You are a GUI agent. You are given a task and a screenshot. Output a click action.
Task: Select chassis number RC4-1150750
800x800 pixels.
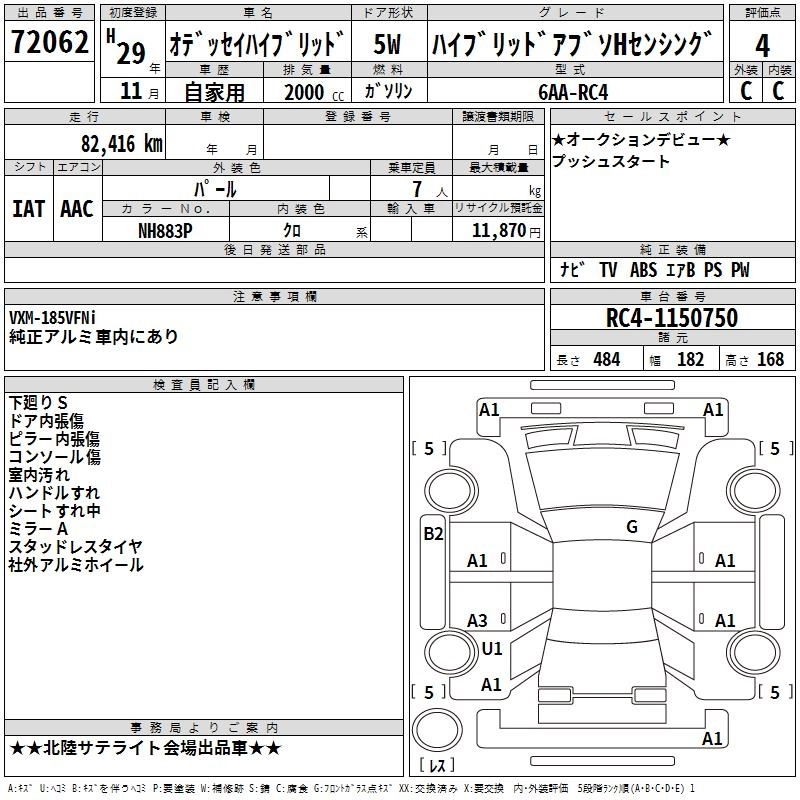click(672, 318)
